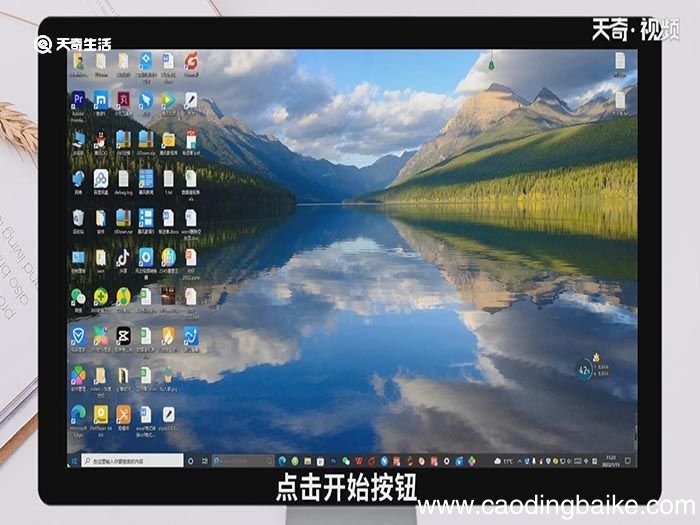This screenshot has width=700, height=525.
Task: Open the Action Center notification icon
Action: pyautogui.click(x=627, y=461)
